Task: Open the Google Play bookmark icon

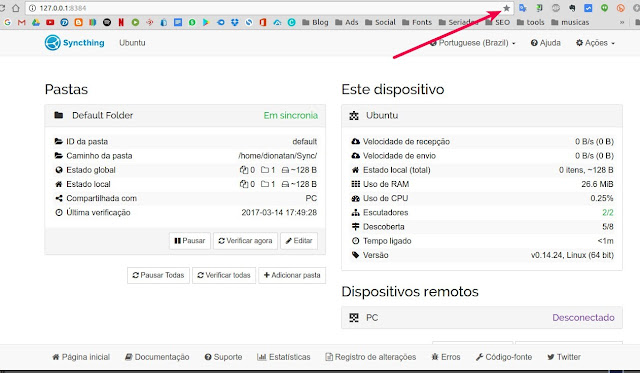Action: [x=206, y=22]
